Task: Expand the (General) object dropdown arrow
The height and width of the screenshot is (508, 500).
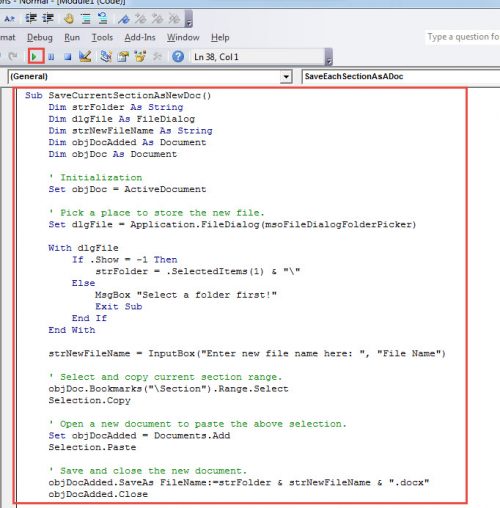Action: (286, 77)
